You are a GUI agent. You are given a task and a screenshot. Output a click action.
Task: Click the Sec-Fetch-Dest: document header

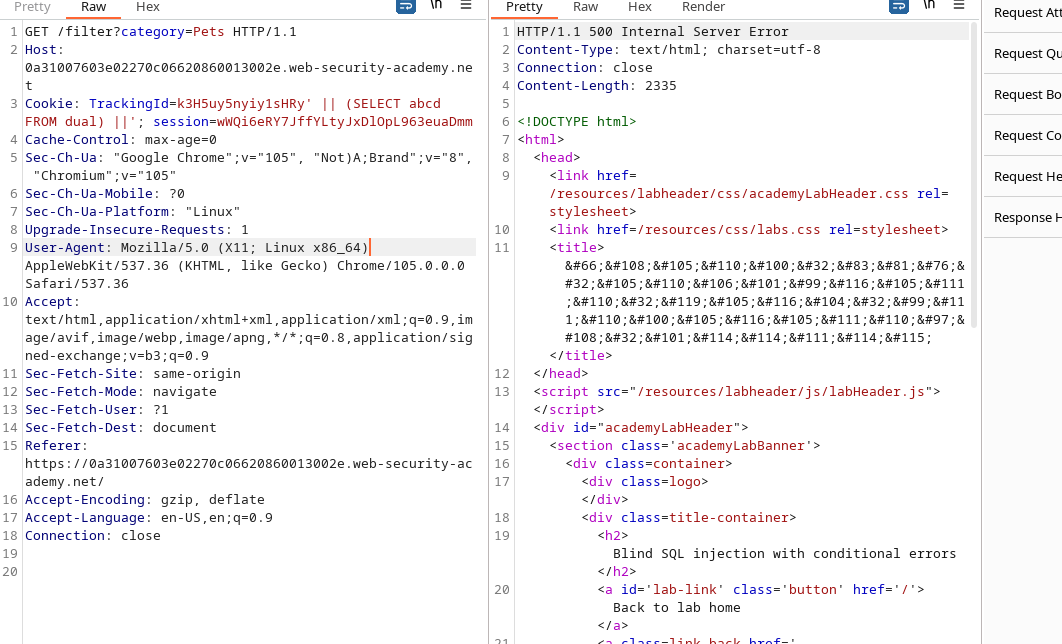(x=121, y=428)
